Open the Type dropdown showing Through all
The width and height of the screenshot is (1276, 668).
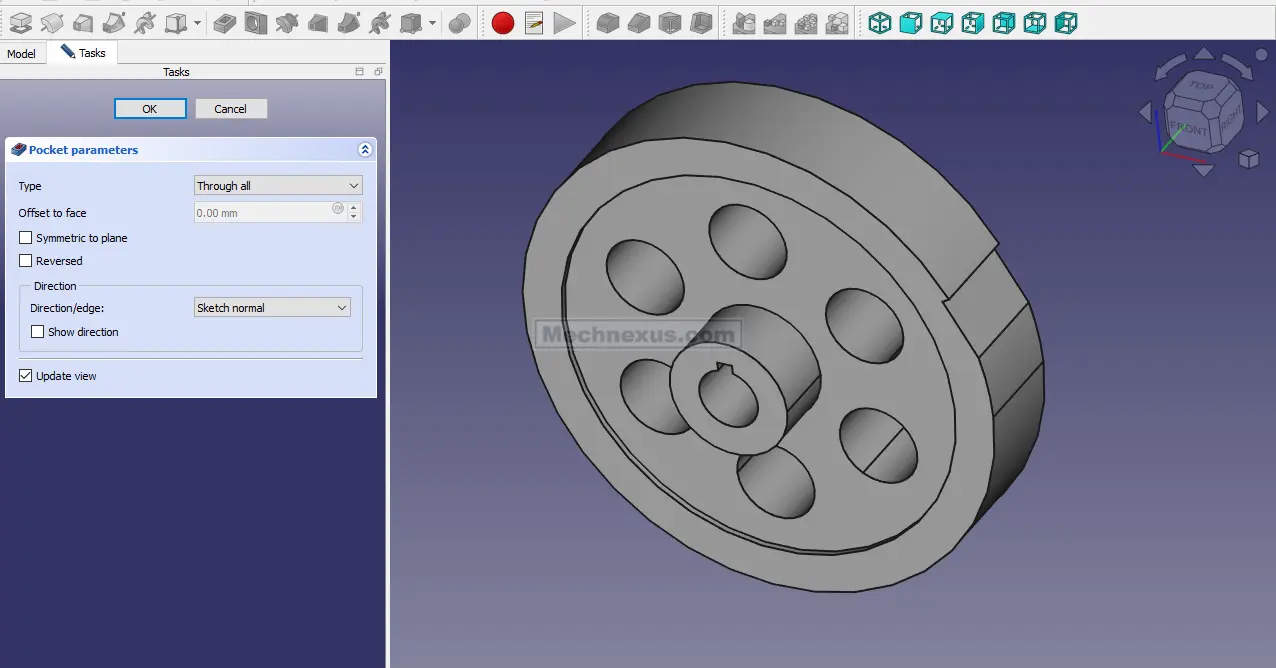tap(277, 186)
